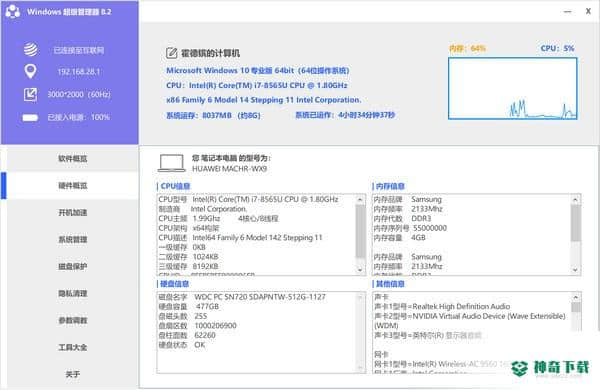Click the Intel Core i7-8565U CPU header line
This screenshot has height=390, width=600.
[257, 85]
